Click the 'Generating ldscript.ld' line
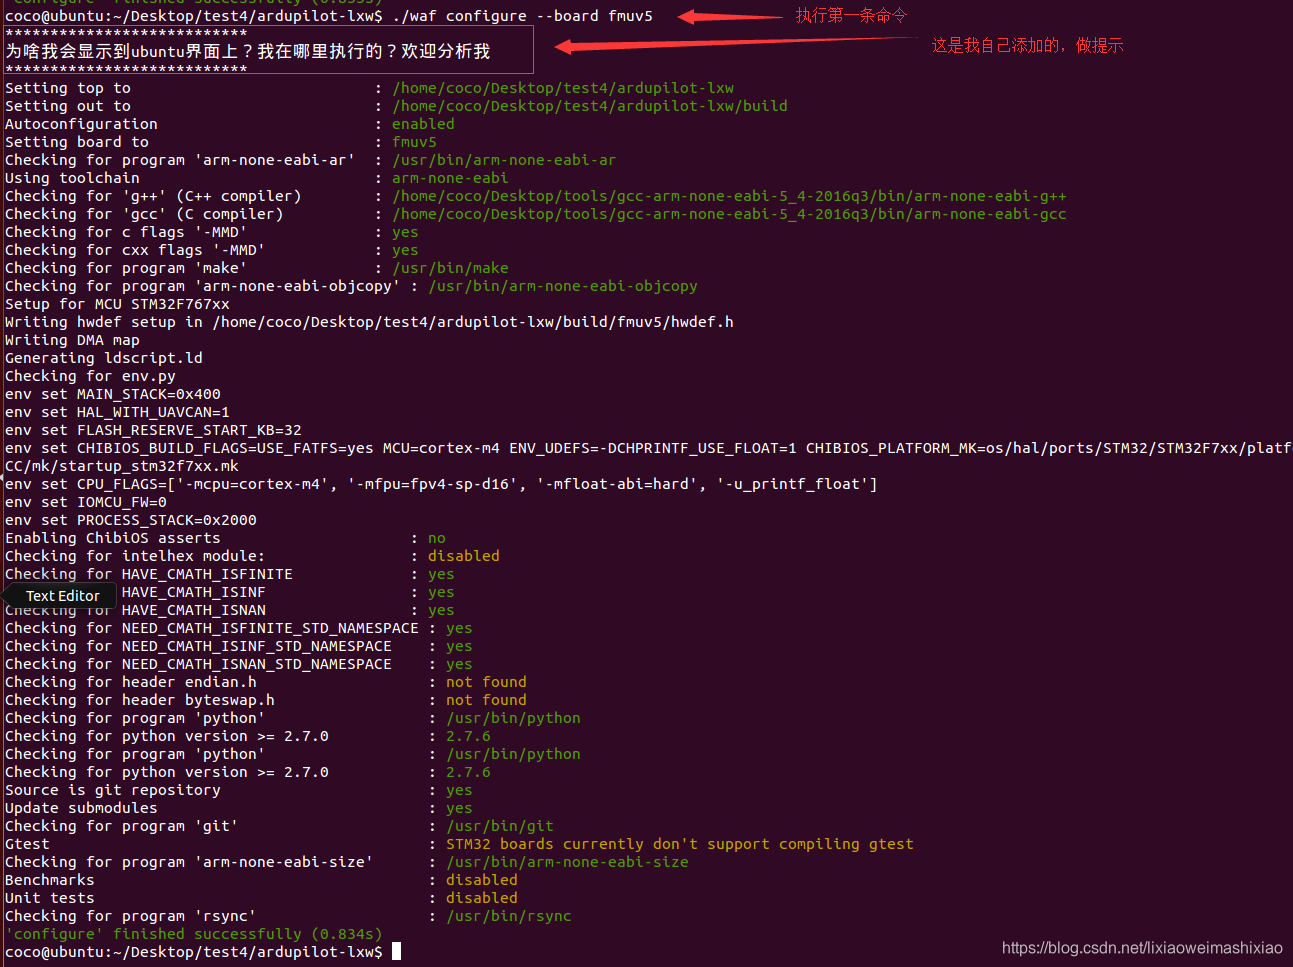The image size is (1293, 967). (104, 358)
